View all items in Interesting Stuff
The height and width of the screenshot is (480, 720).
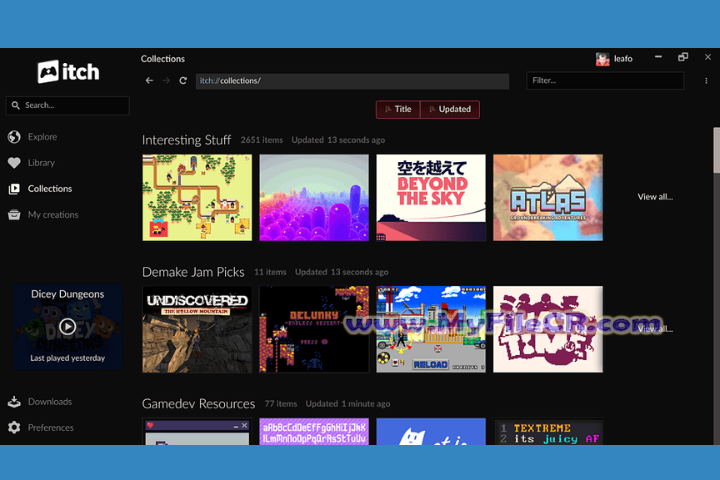point(655,197)
